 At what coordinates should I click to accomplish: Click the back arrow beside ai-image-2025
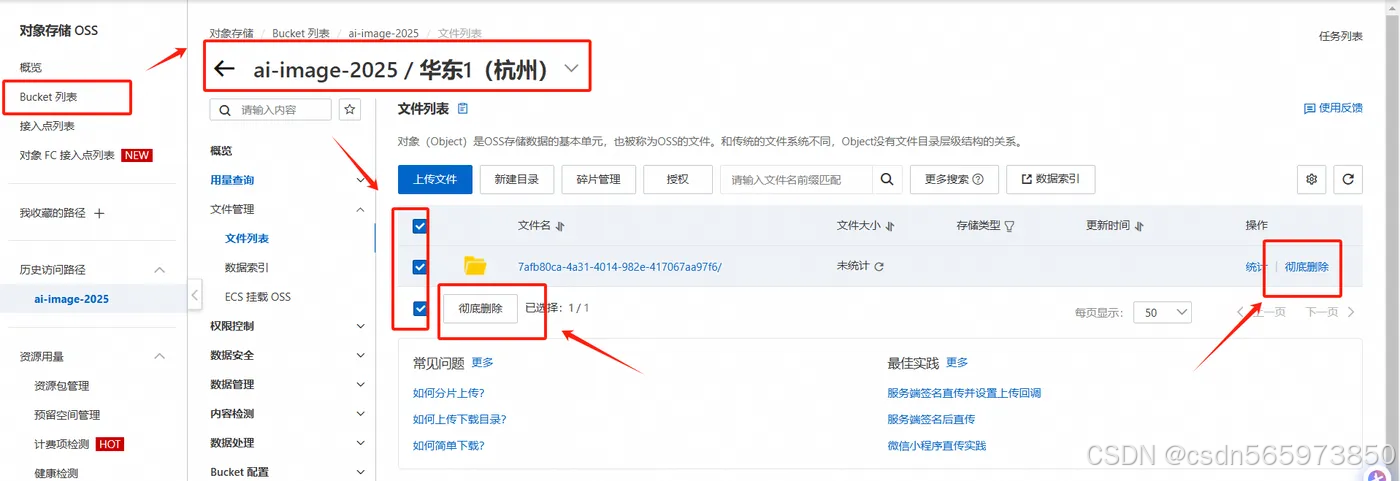(x=224, y=69)
